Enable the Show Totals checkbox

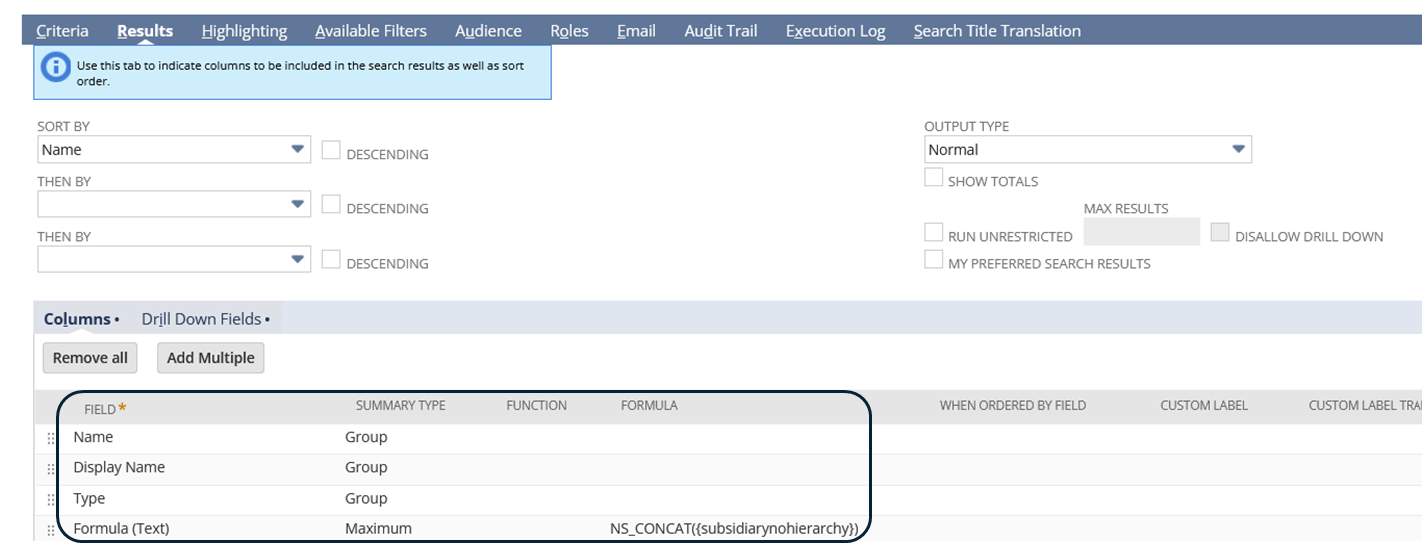tap(933, 178)
